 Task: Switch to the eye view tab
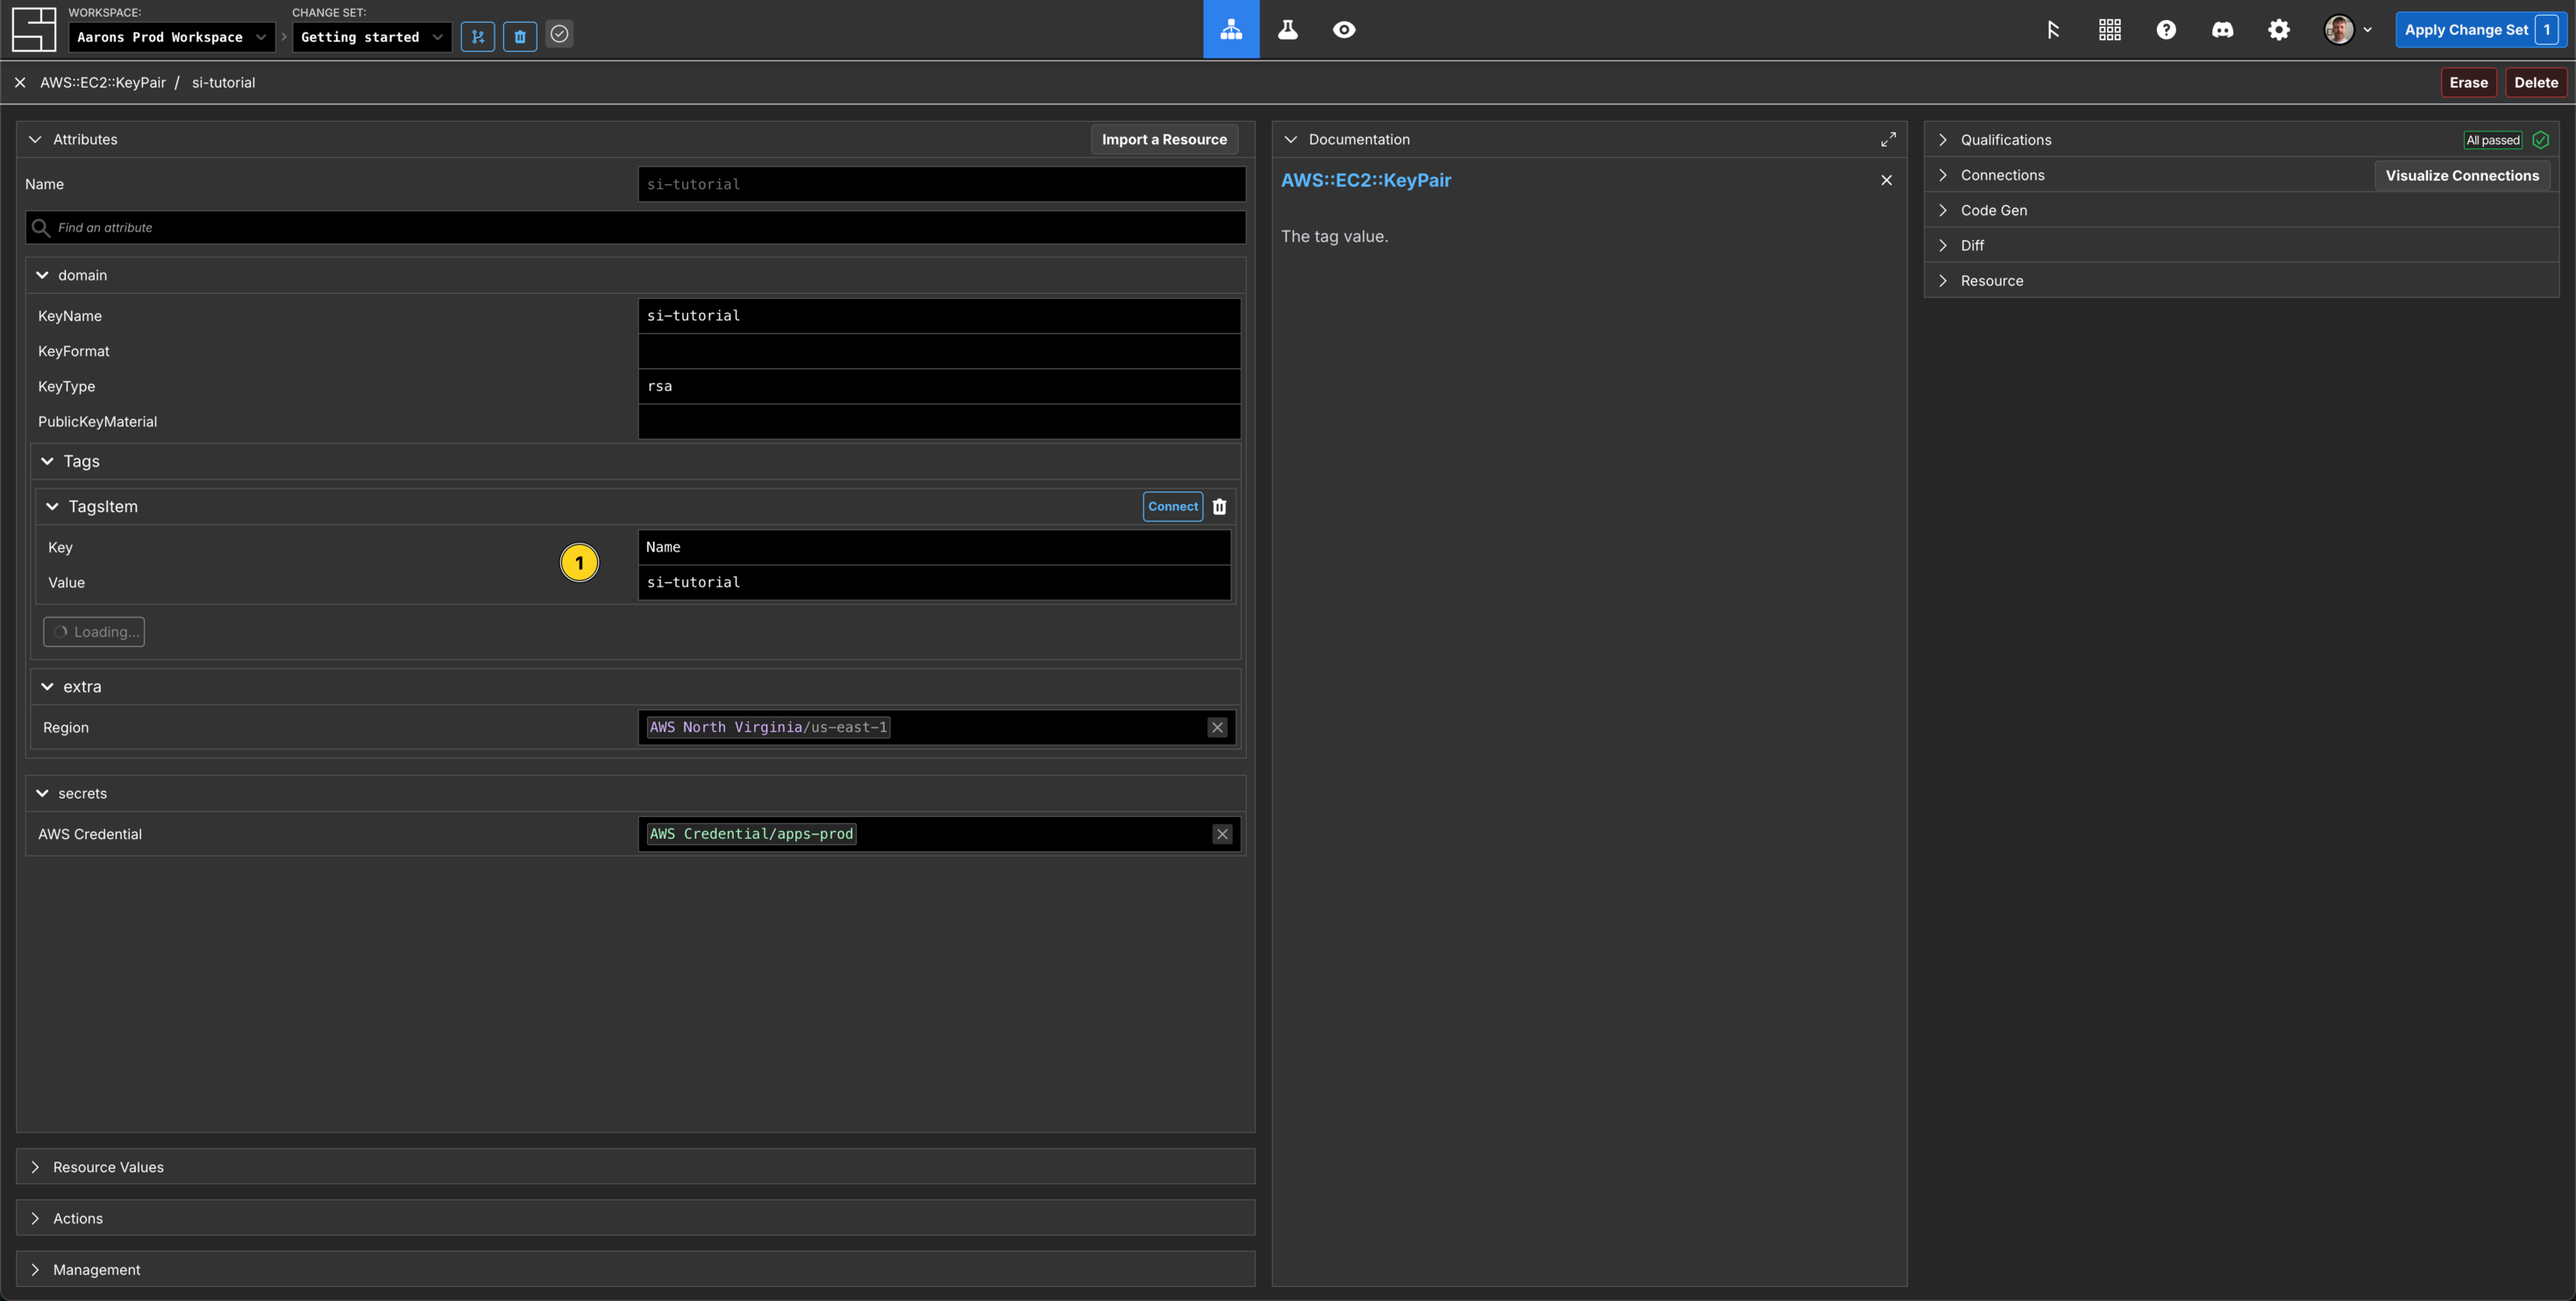click(1344, 29)
